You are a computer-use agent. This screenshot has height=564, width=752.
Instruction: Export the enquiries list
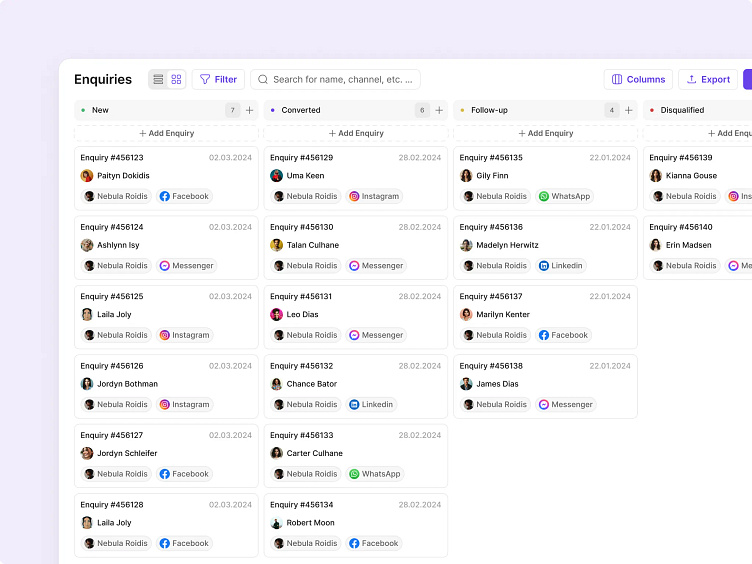pos(708,79)
